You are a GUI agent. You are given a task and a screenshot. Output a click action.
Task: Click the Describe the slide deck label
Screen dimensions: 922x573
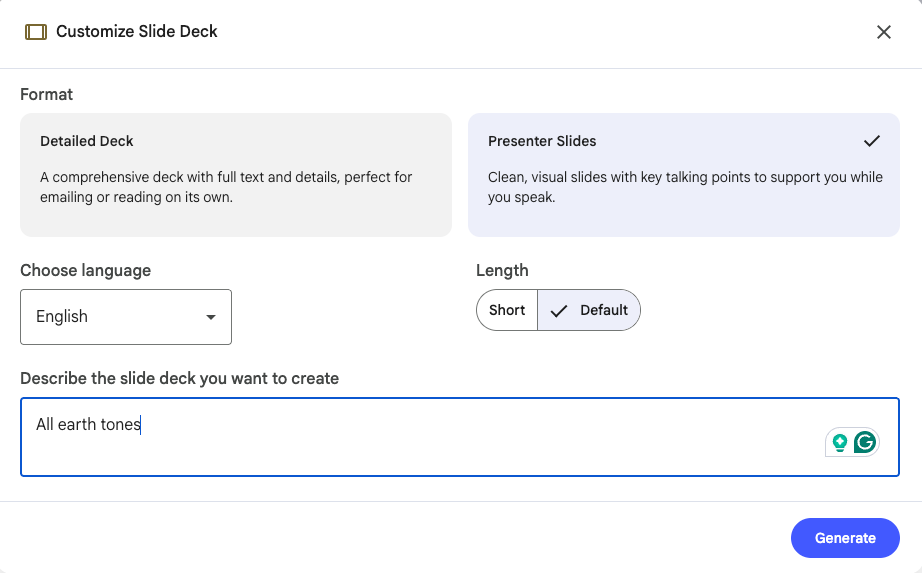[180, 379]
